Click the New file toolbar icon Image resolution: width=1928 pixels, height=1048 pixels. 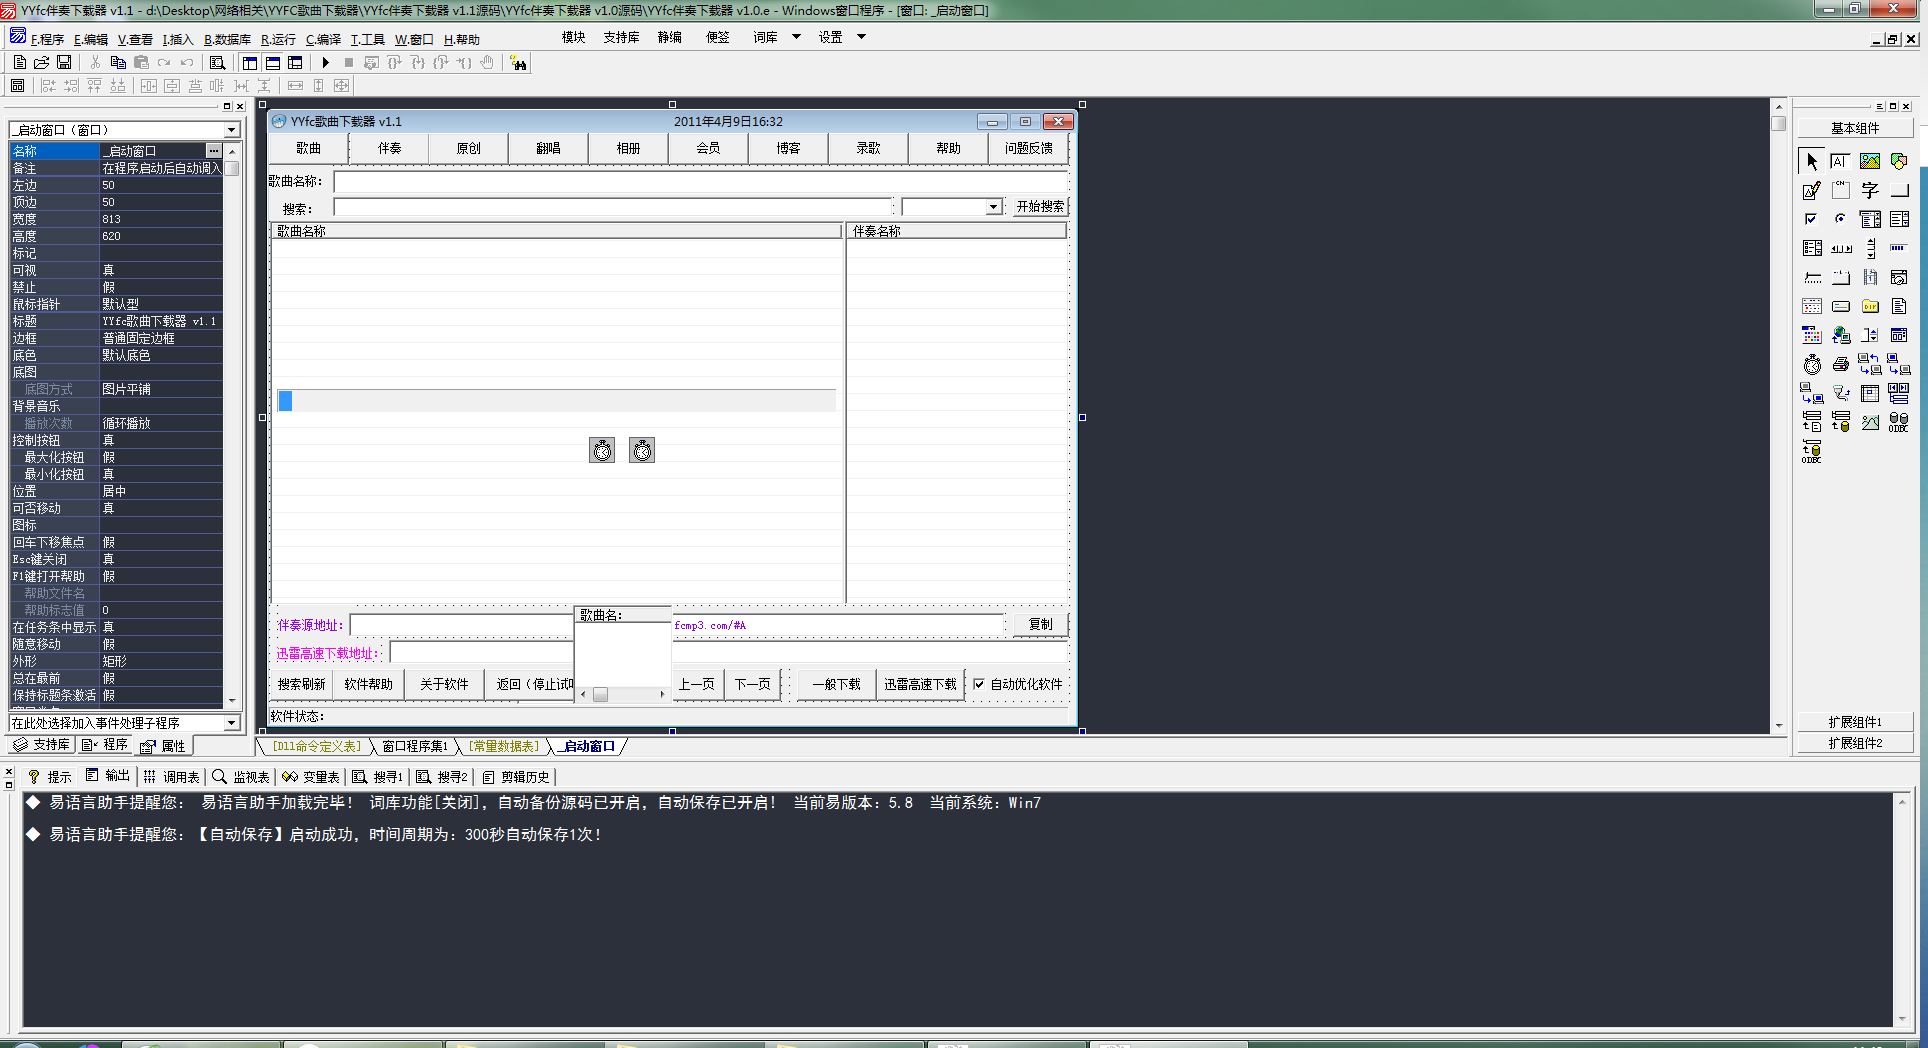(x=19, y=62)
